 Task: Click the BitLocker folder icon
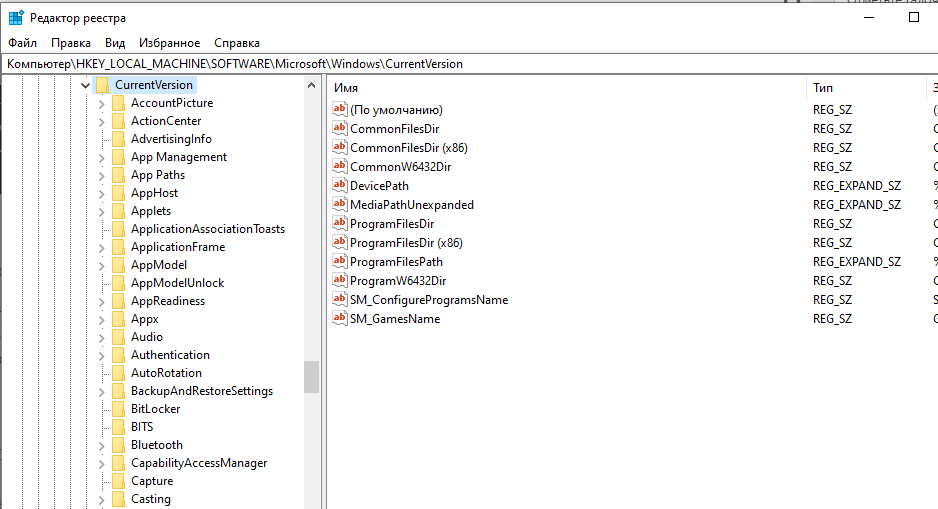pos(118,409)
